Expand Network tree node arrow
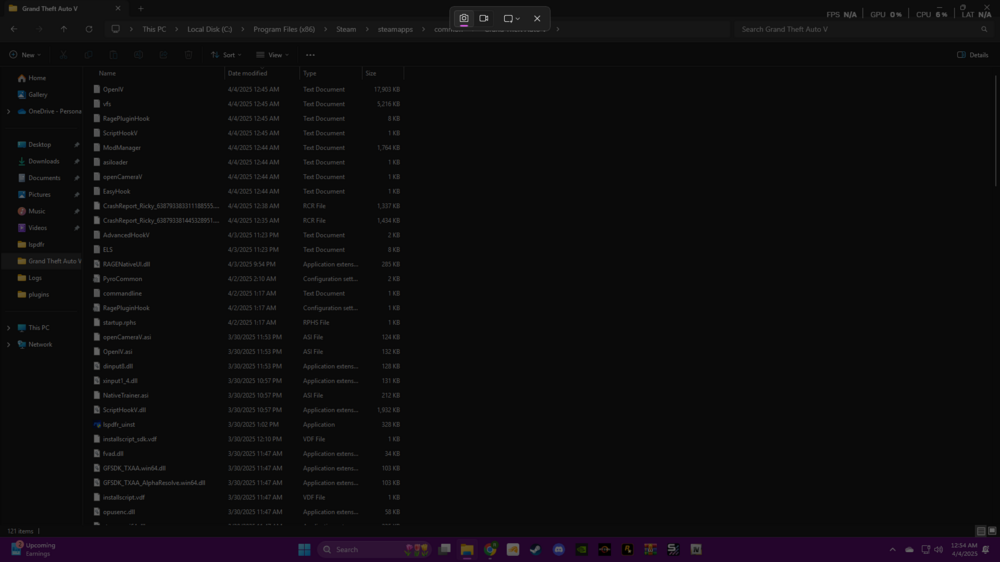 (x=8, y=344)
